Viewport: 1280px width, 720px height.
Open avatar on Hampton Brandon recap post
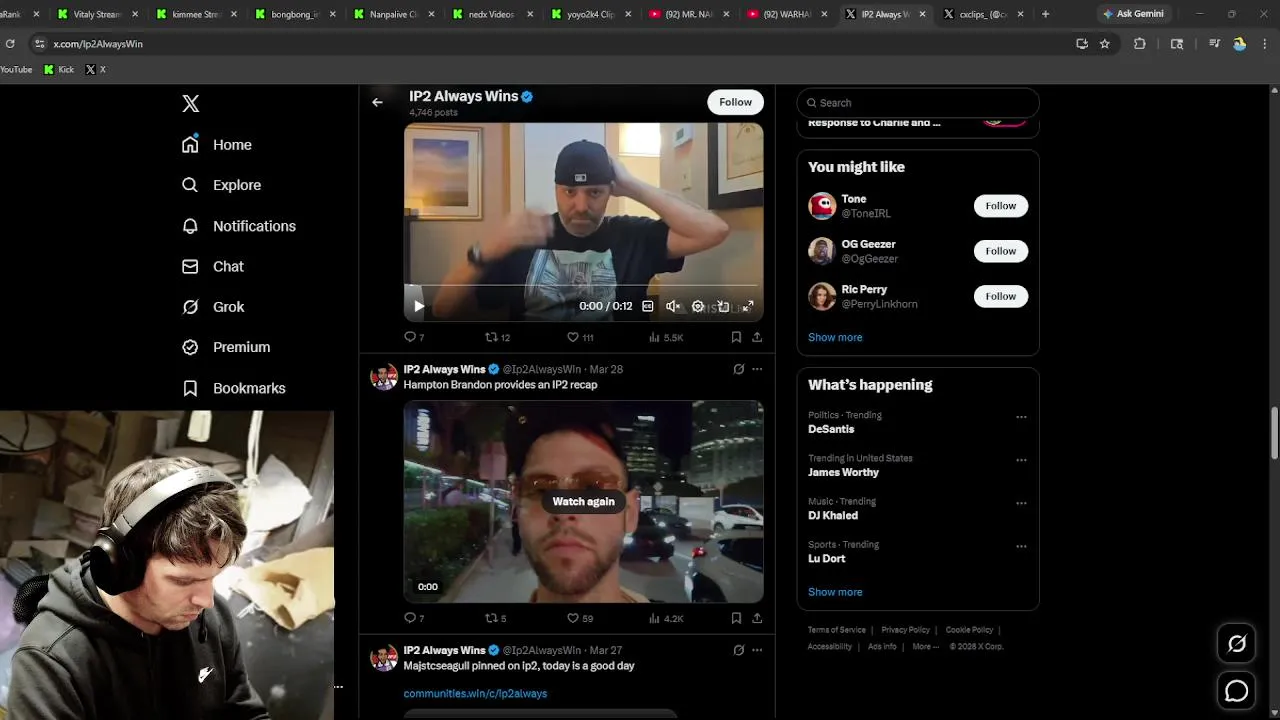pos(384,377)
